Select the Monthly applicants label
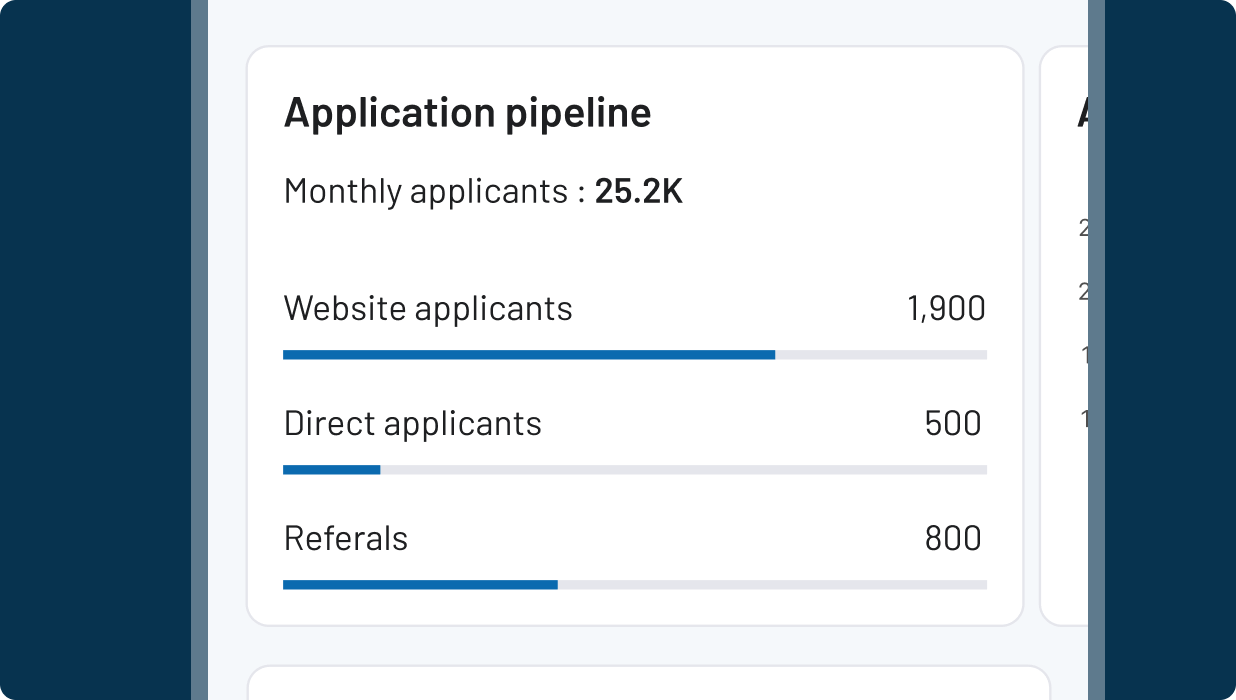The height and width of the screenshot is (700, 1236). coord(434,191)
